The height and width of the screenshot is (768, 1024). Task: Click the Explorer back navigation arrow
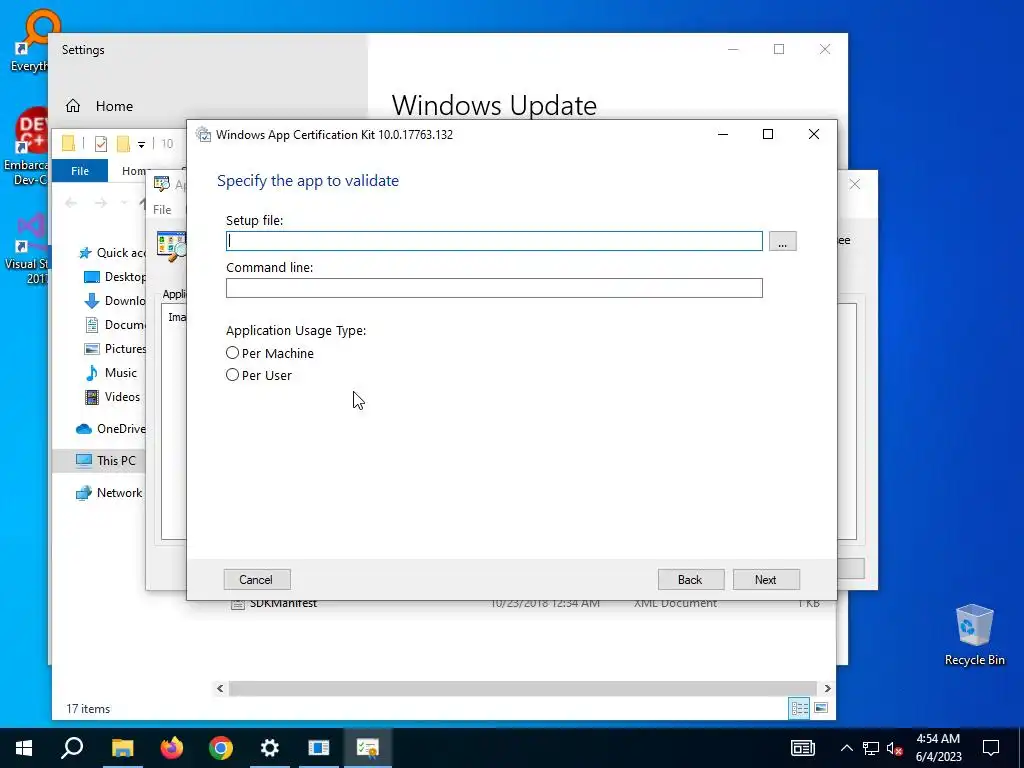pos(71,203)
